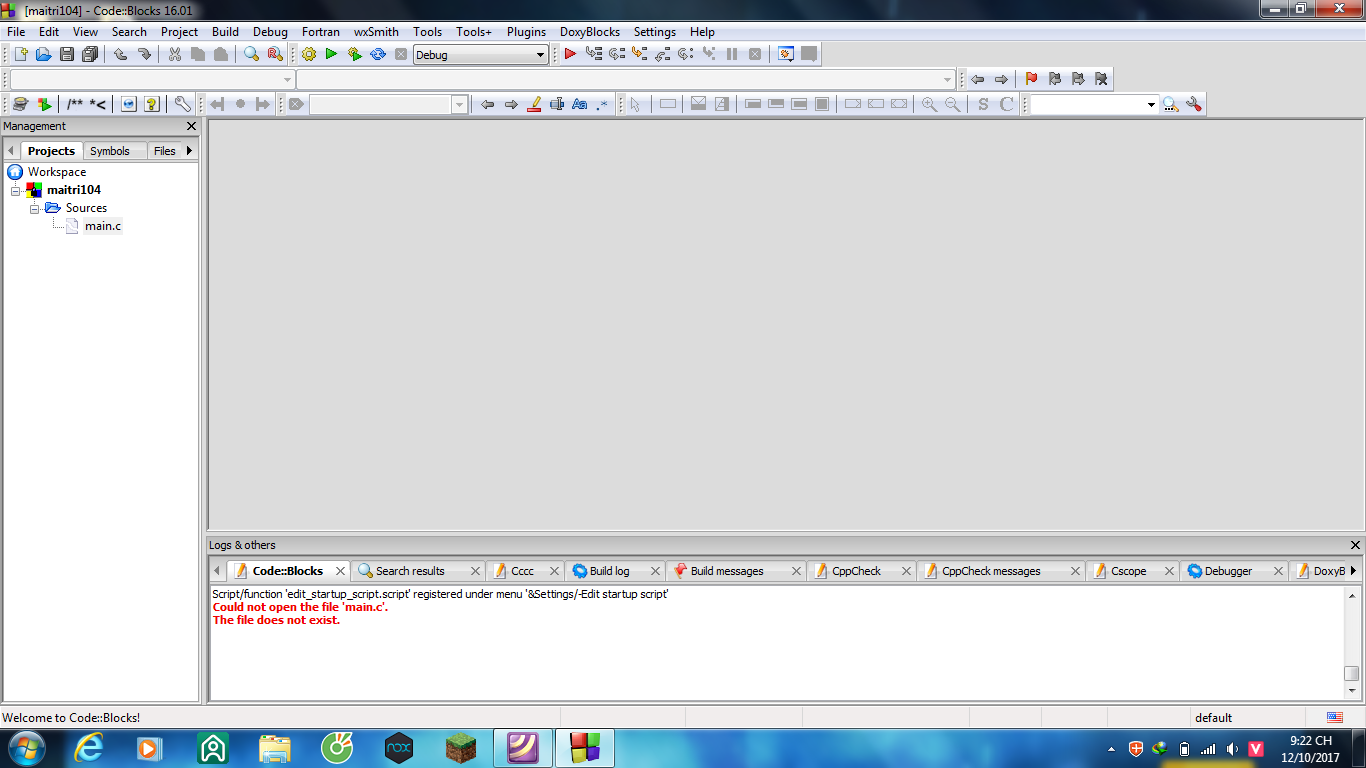Screen dimensions: 1366x768
Task: Create a new file from toolbar
Action: click(x=21, y=54)
